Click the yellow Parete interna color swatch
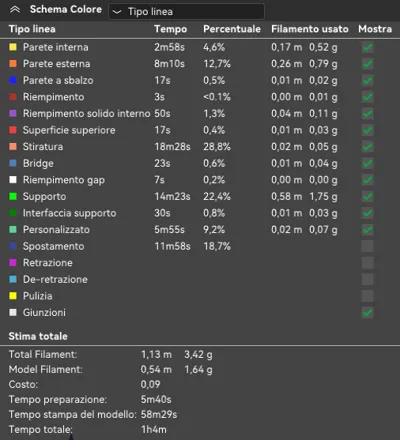 pyautogui.click(x=13, y=47)
